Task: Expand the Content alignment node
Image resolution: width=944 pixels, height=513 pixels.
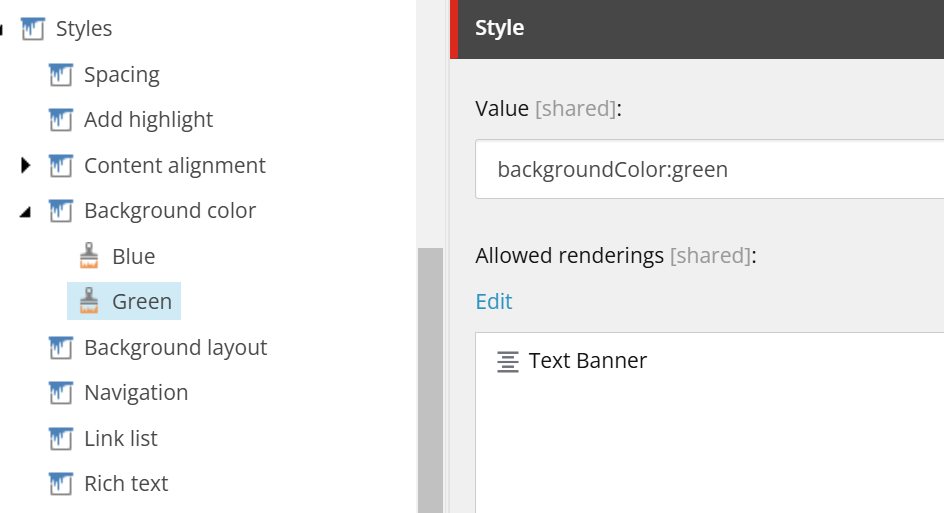Action: [26, 166]
